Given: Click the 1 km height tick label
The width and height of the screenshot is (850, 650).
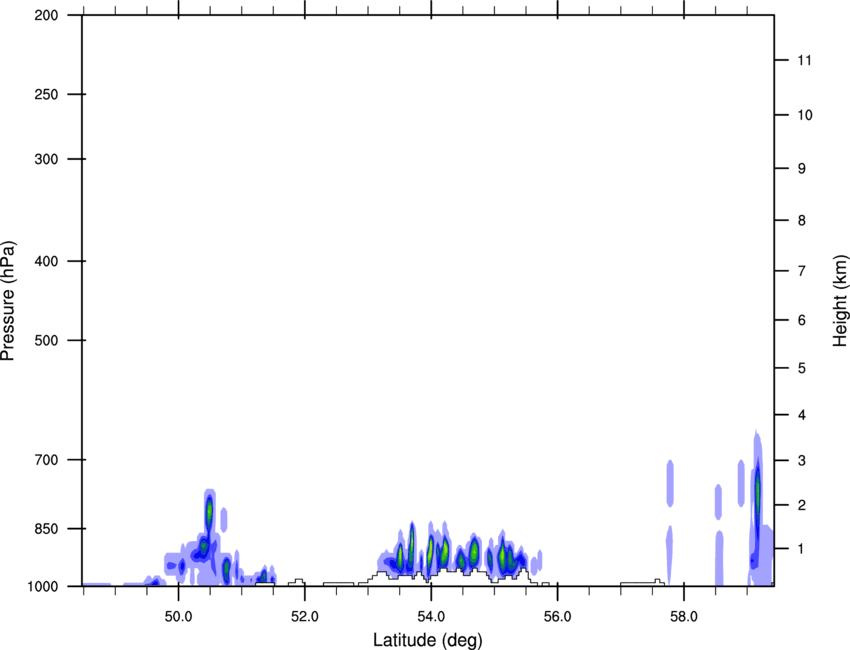Looking at the screenshot, I should 802,549.
